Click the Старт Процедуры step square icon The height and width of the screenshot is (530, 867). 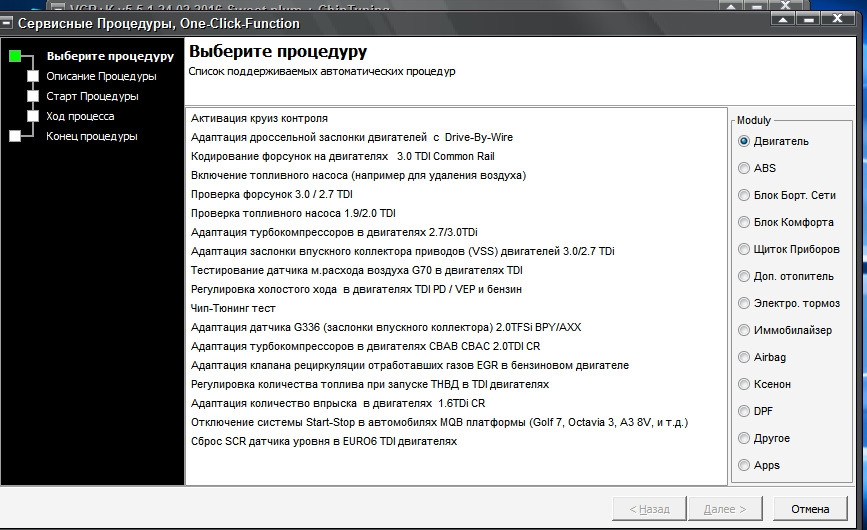click(33, 96)
